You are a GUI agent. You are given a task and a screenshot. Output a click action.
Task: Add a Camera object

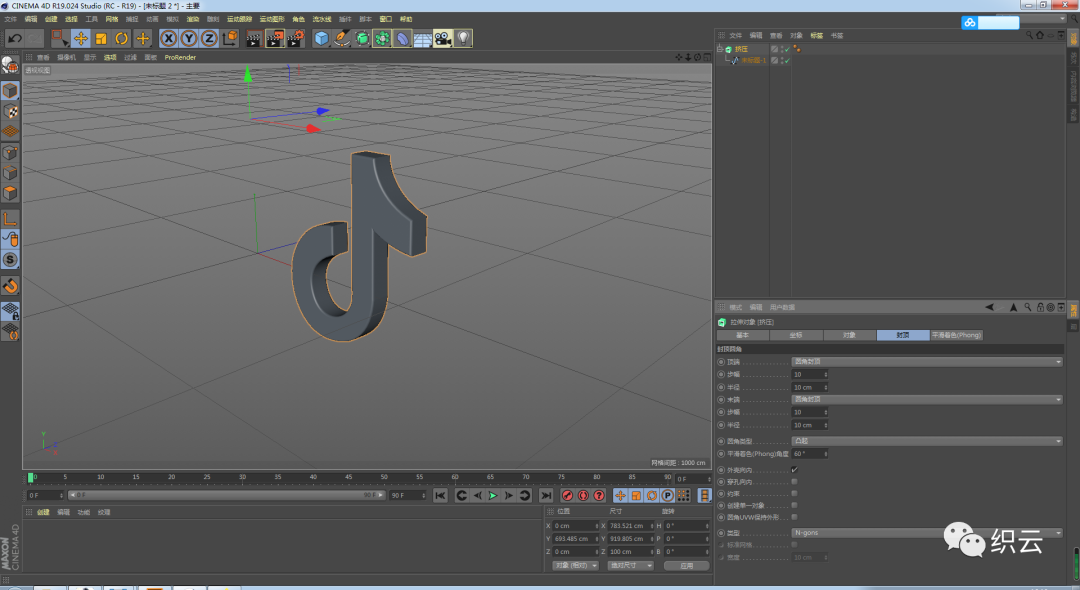[x=443, y=39]
